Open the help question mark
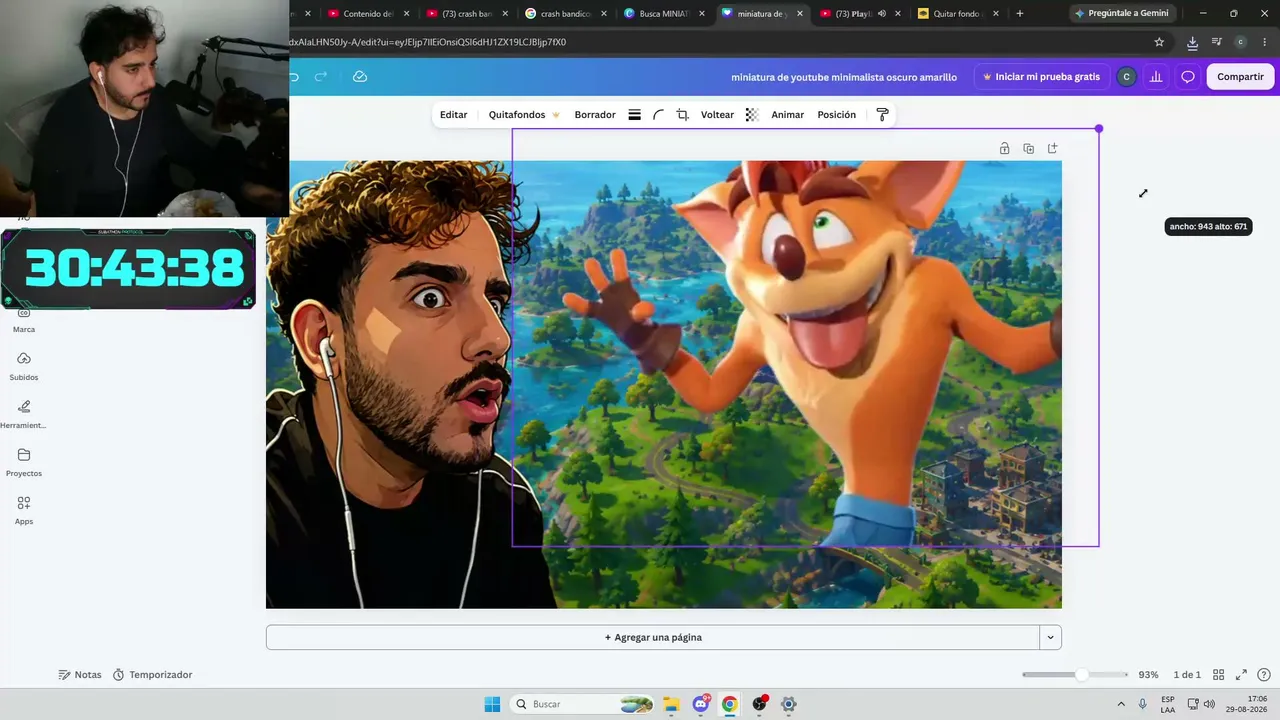Image resolution: width=1280 pixels, height=720 pixels. 1264,675
